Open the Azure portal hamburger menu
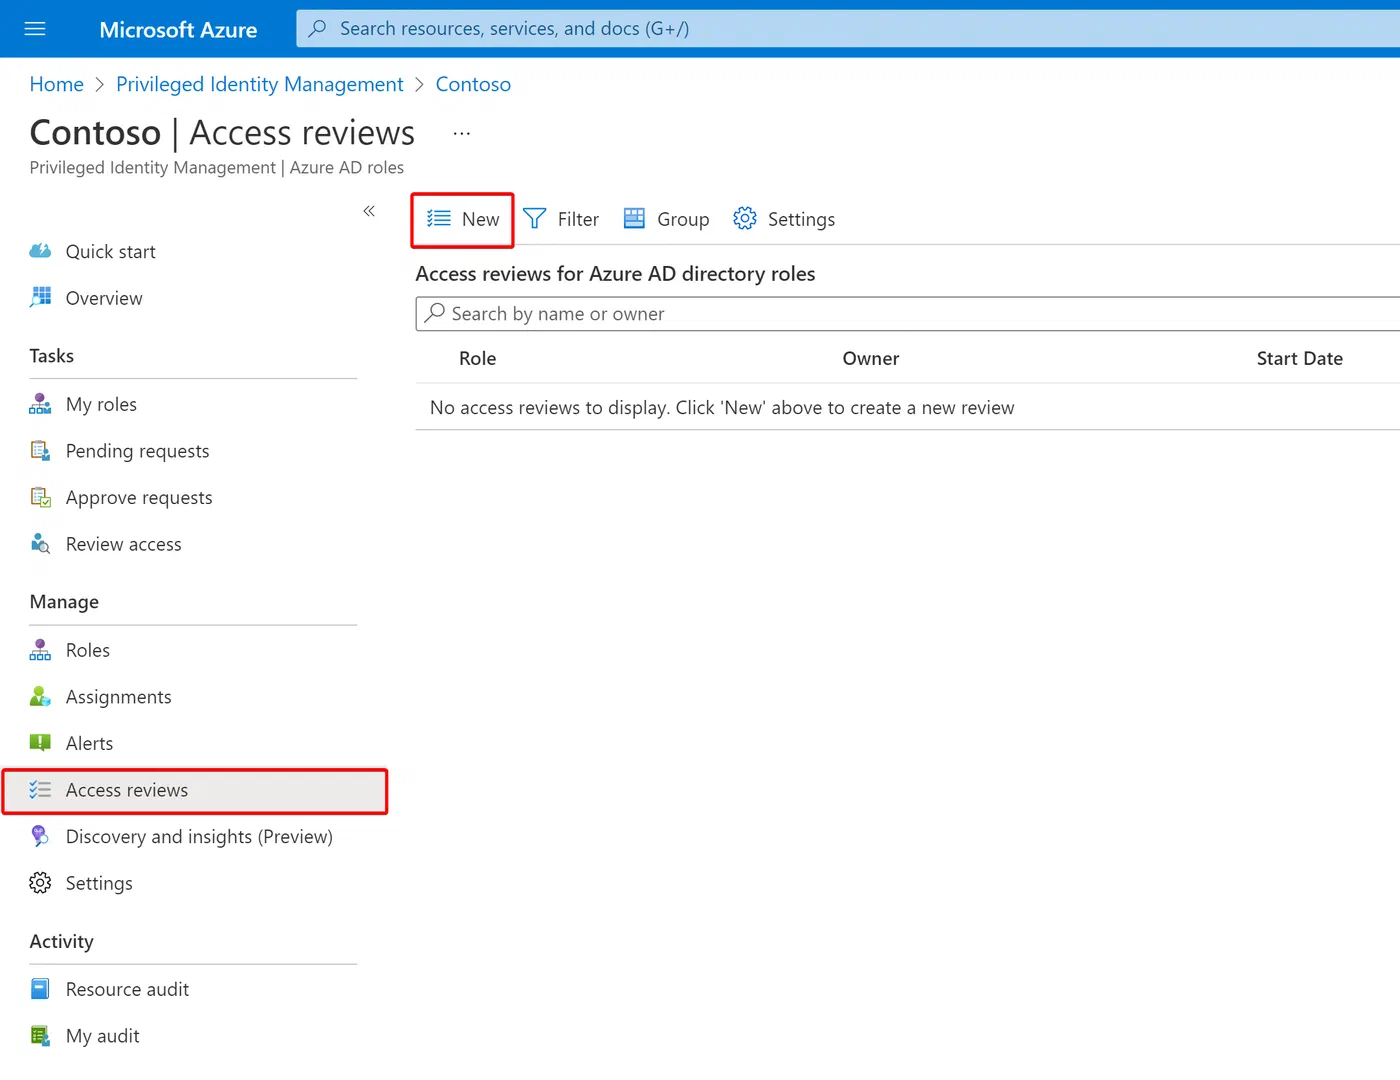 pos(35,29)
